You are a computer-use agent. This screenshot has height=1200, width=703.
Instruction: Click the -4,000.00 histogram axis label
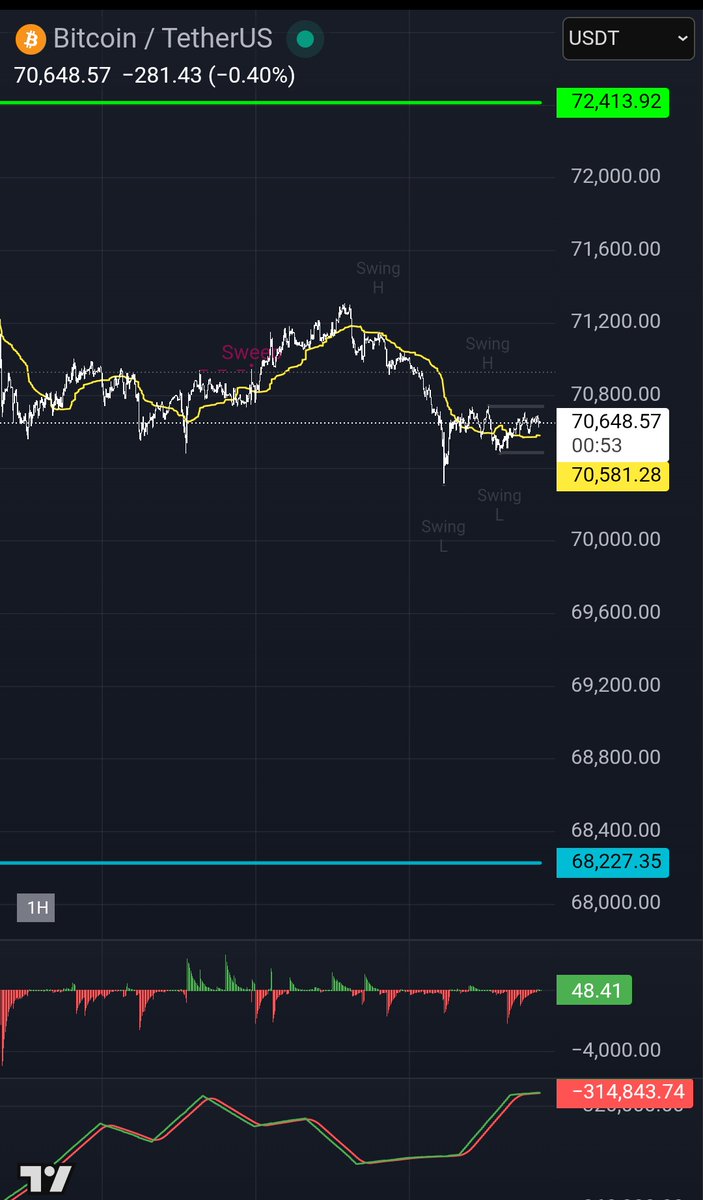[x=616, y=1050]
